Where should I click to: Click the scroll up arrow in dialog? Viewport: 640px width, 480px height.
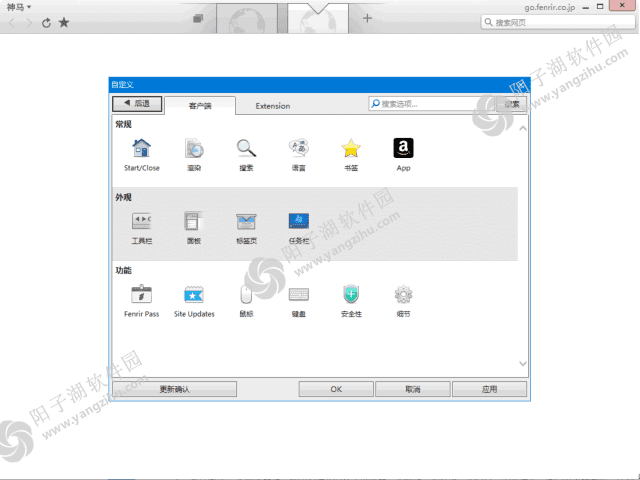523,129
